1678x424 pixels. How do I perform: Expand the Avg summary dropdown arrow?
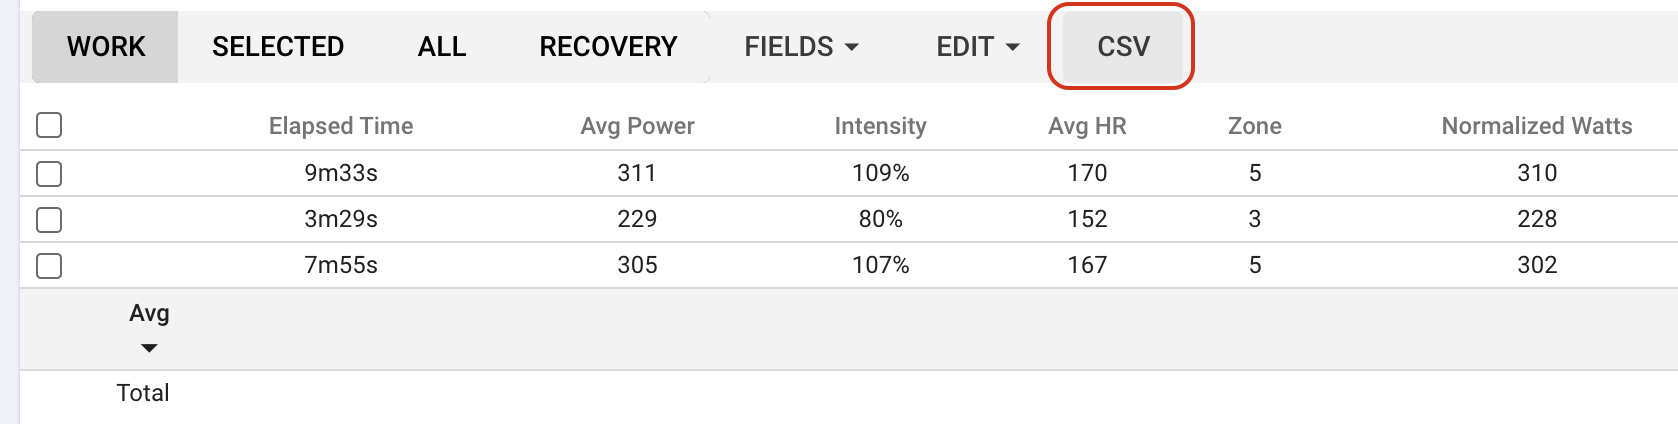click(149, 348)
